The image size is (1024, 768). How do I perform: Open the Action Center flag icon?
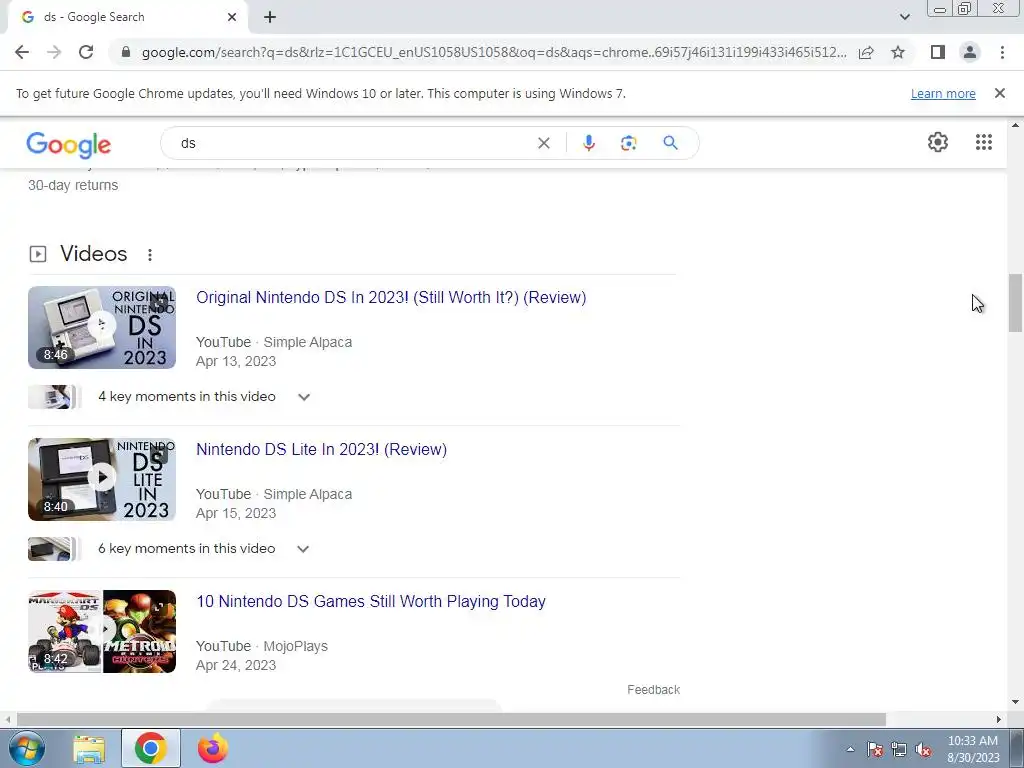(x=875, y=749)
